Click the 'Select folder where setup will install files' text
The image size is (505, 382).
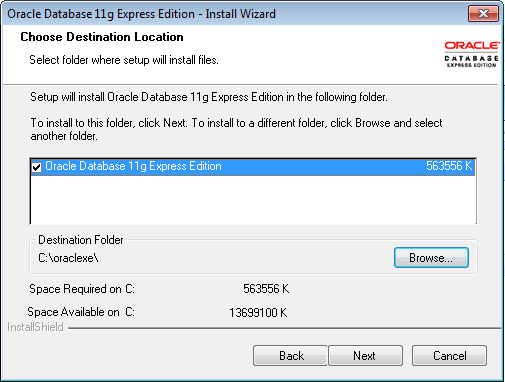124,60
